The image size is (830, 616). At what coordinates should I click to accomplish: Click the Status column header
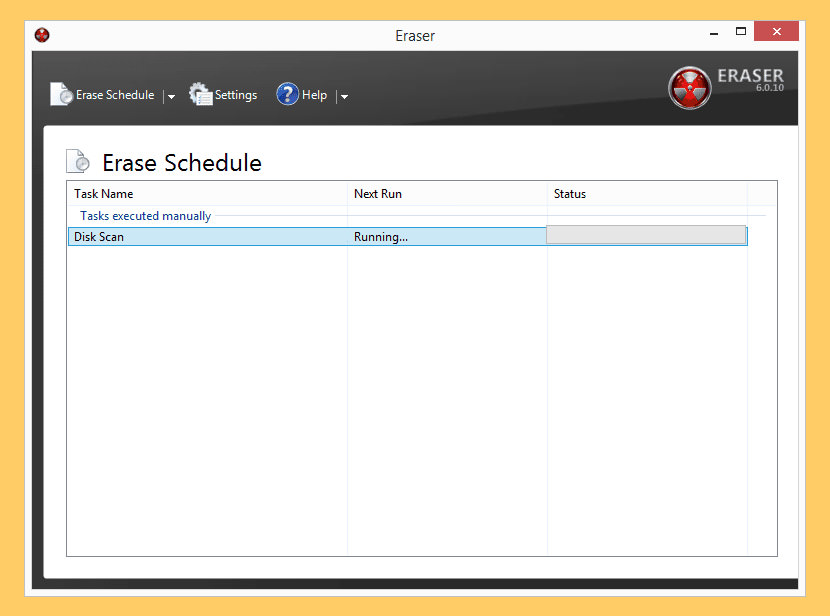(x=570, y=194)
